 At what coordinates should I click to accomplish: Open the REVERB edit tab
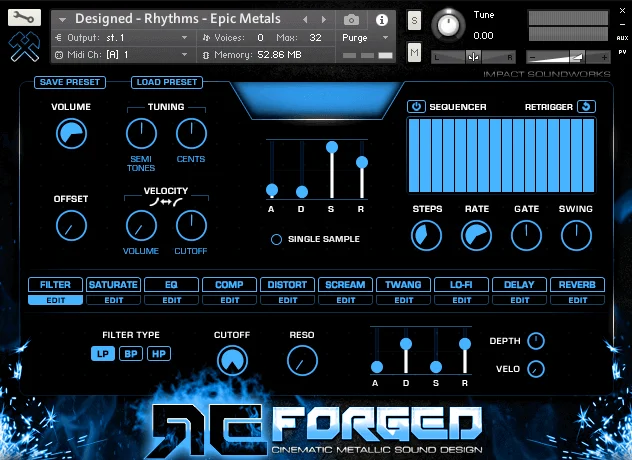578,300
